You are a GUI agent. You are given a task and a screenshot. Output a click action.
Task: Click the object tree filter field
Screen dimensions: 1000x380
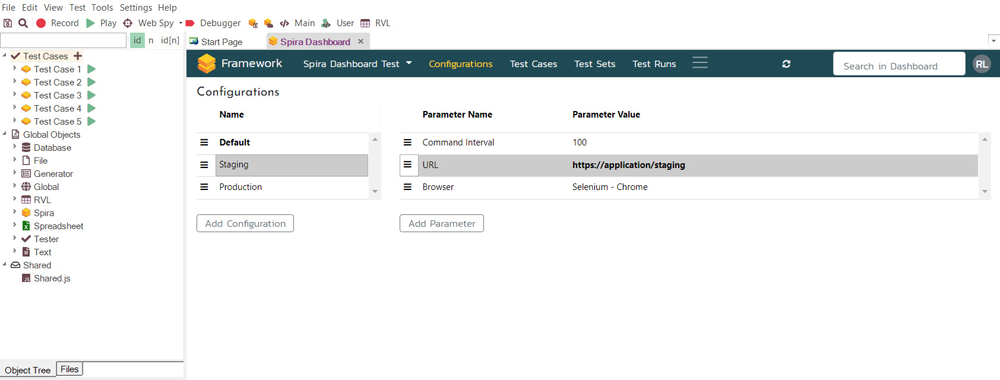click(64, 41)
